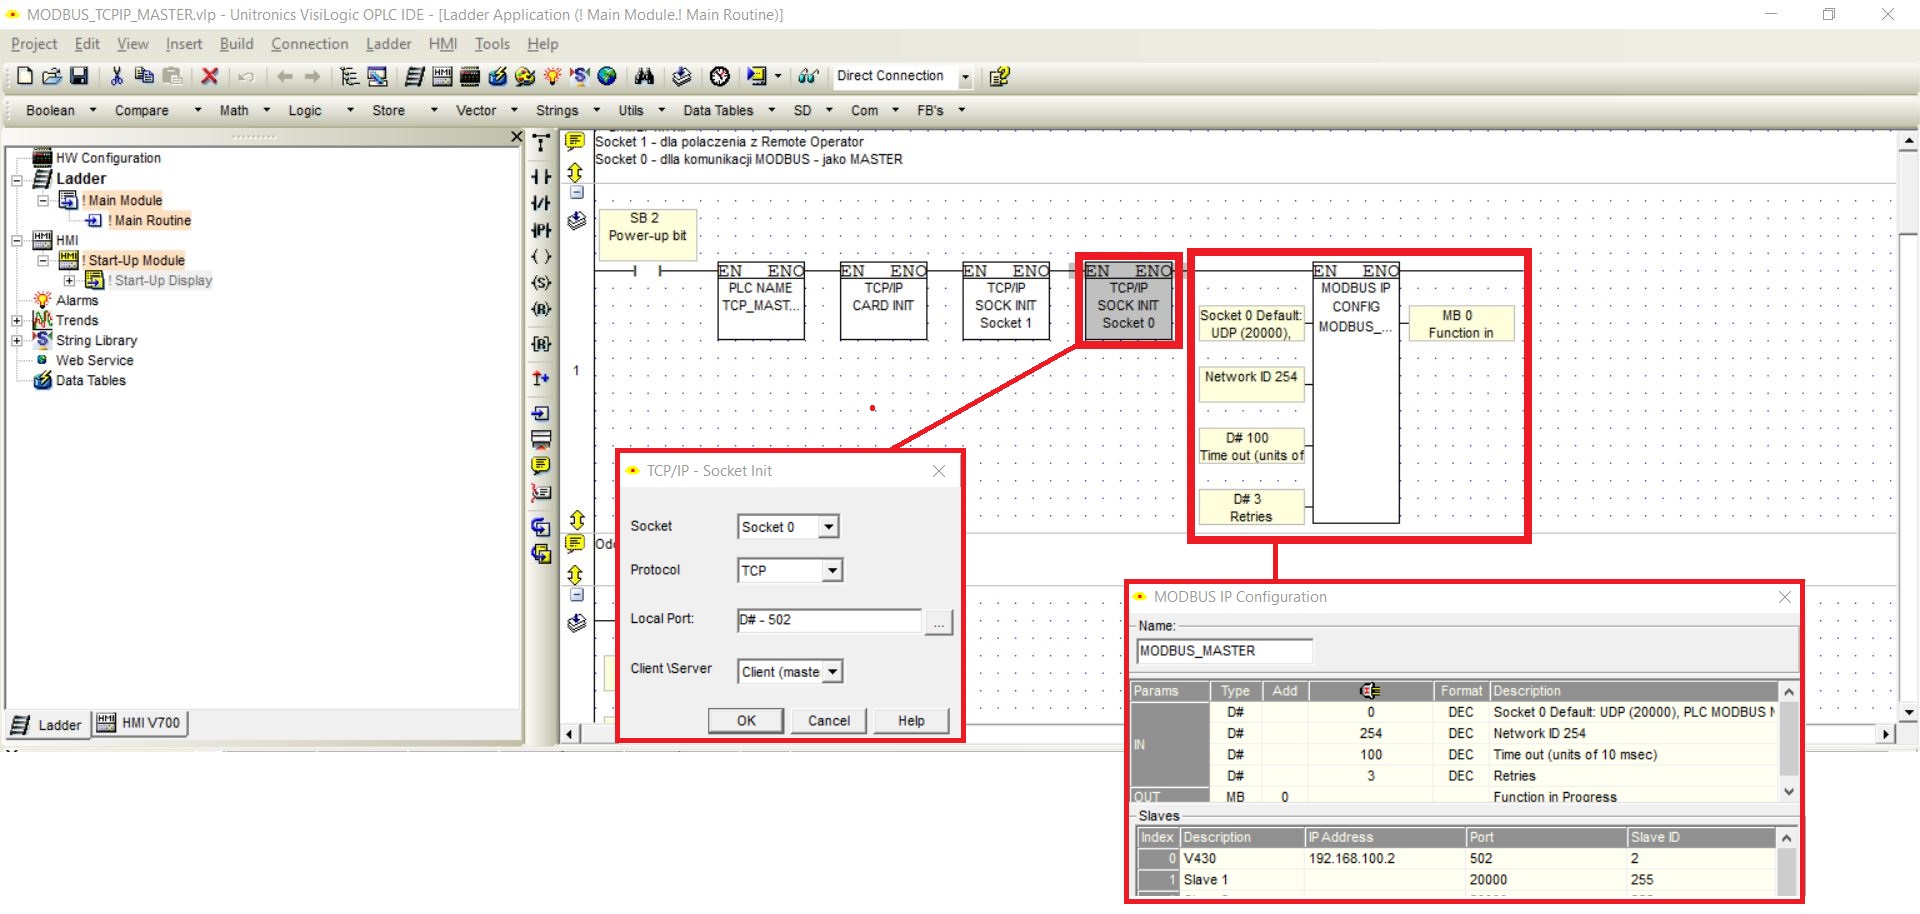Click the glasses online test icon
Image resolution: width=1920 pixels, height=914 pixels.
pyautogui.click(x=808, y=76)
